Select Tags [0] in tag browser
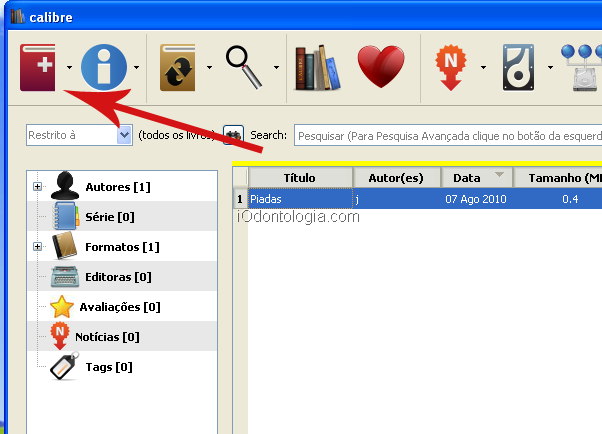This screenshot has width=602, height=434. [109, 367]
